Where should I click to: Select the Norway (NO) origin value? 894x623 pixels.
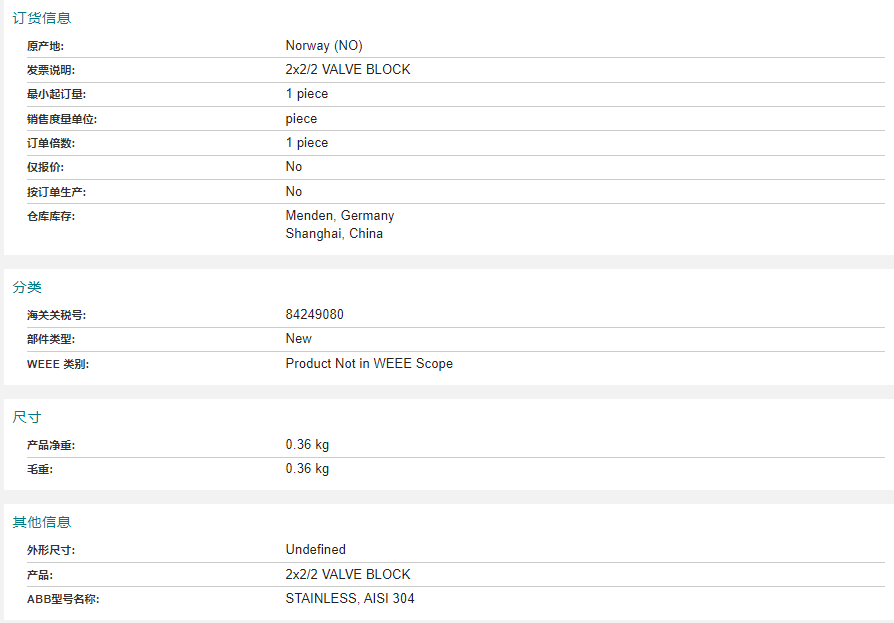pyautogui.click(x=324, y=46)
